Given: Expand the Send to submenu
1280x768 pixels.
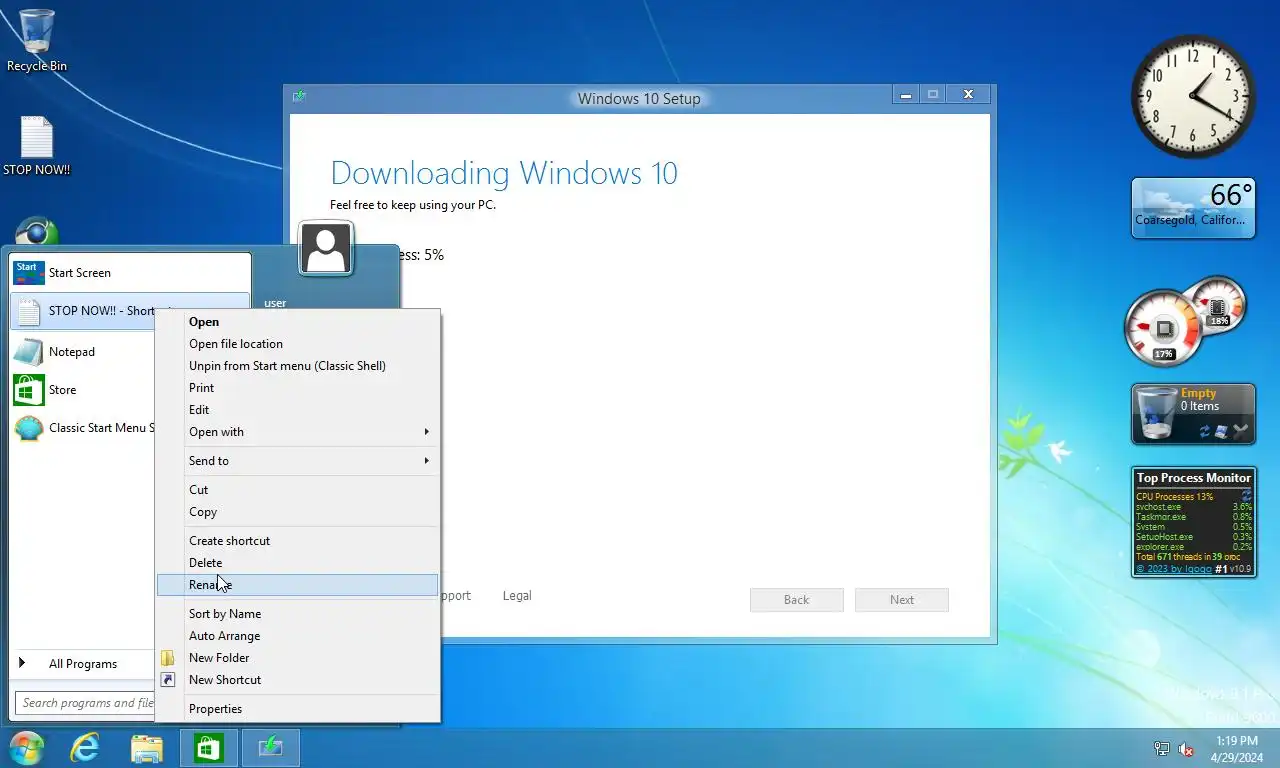Looking at the screenshot, I should (298, 461).
